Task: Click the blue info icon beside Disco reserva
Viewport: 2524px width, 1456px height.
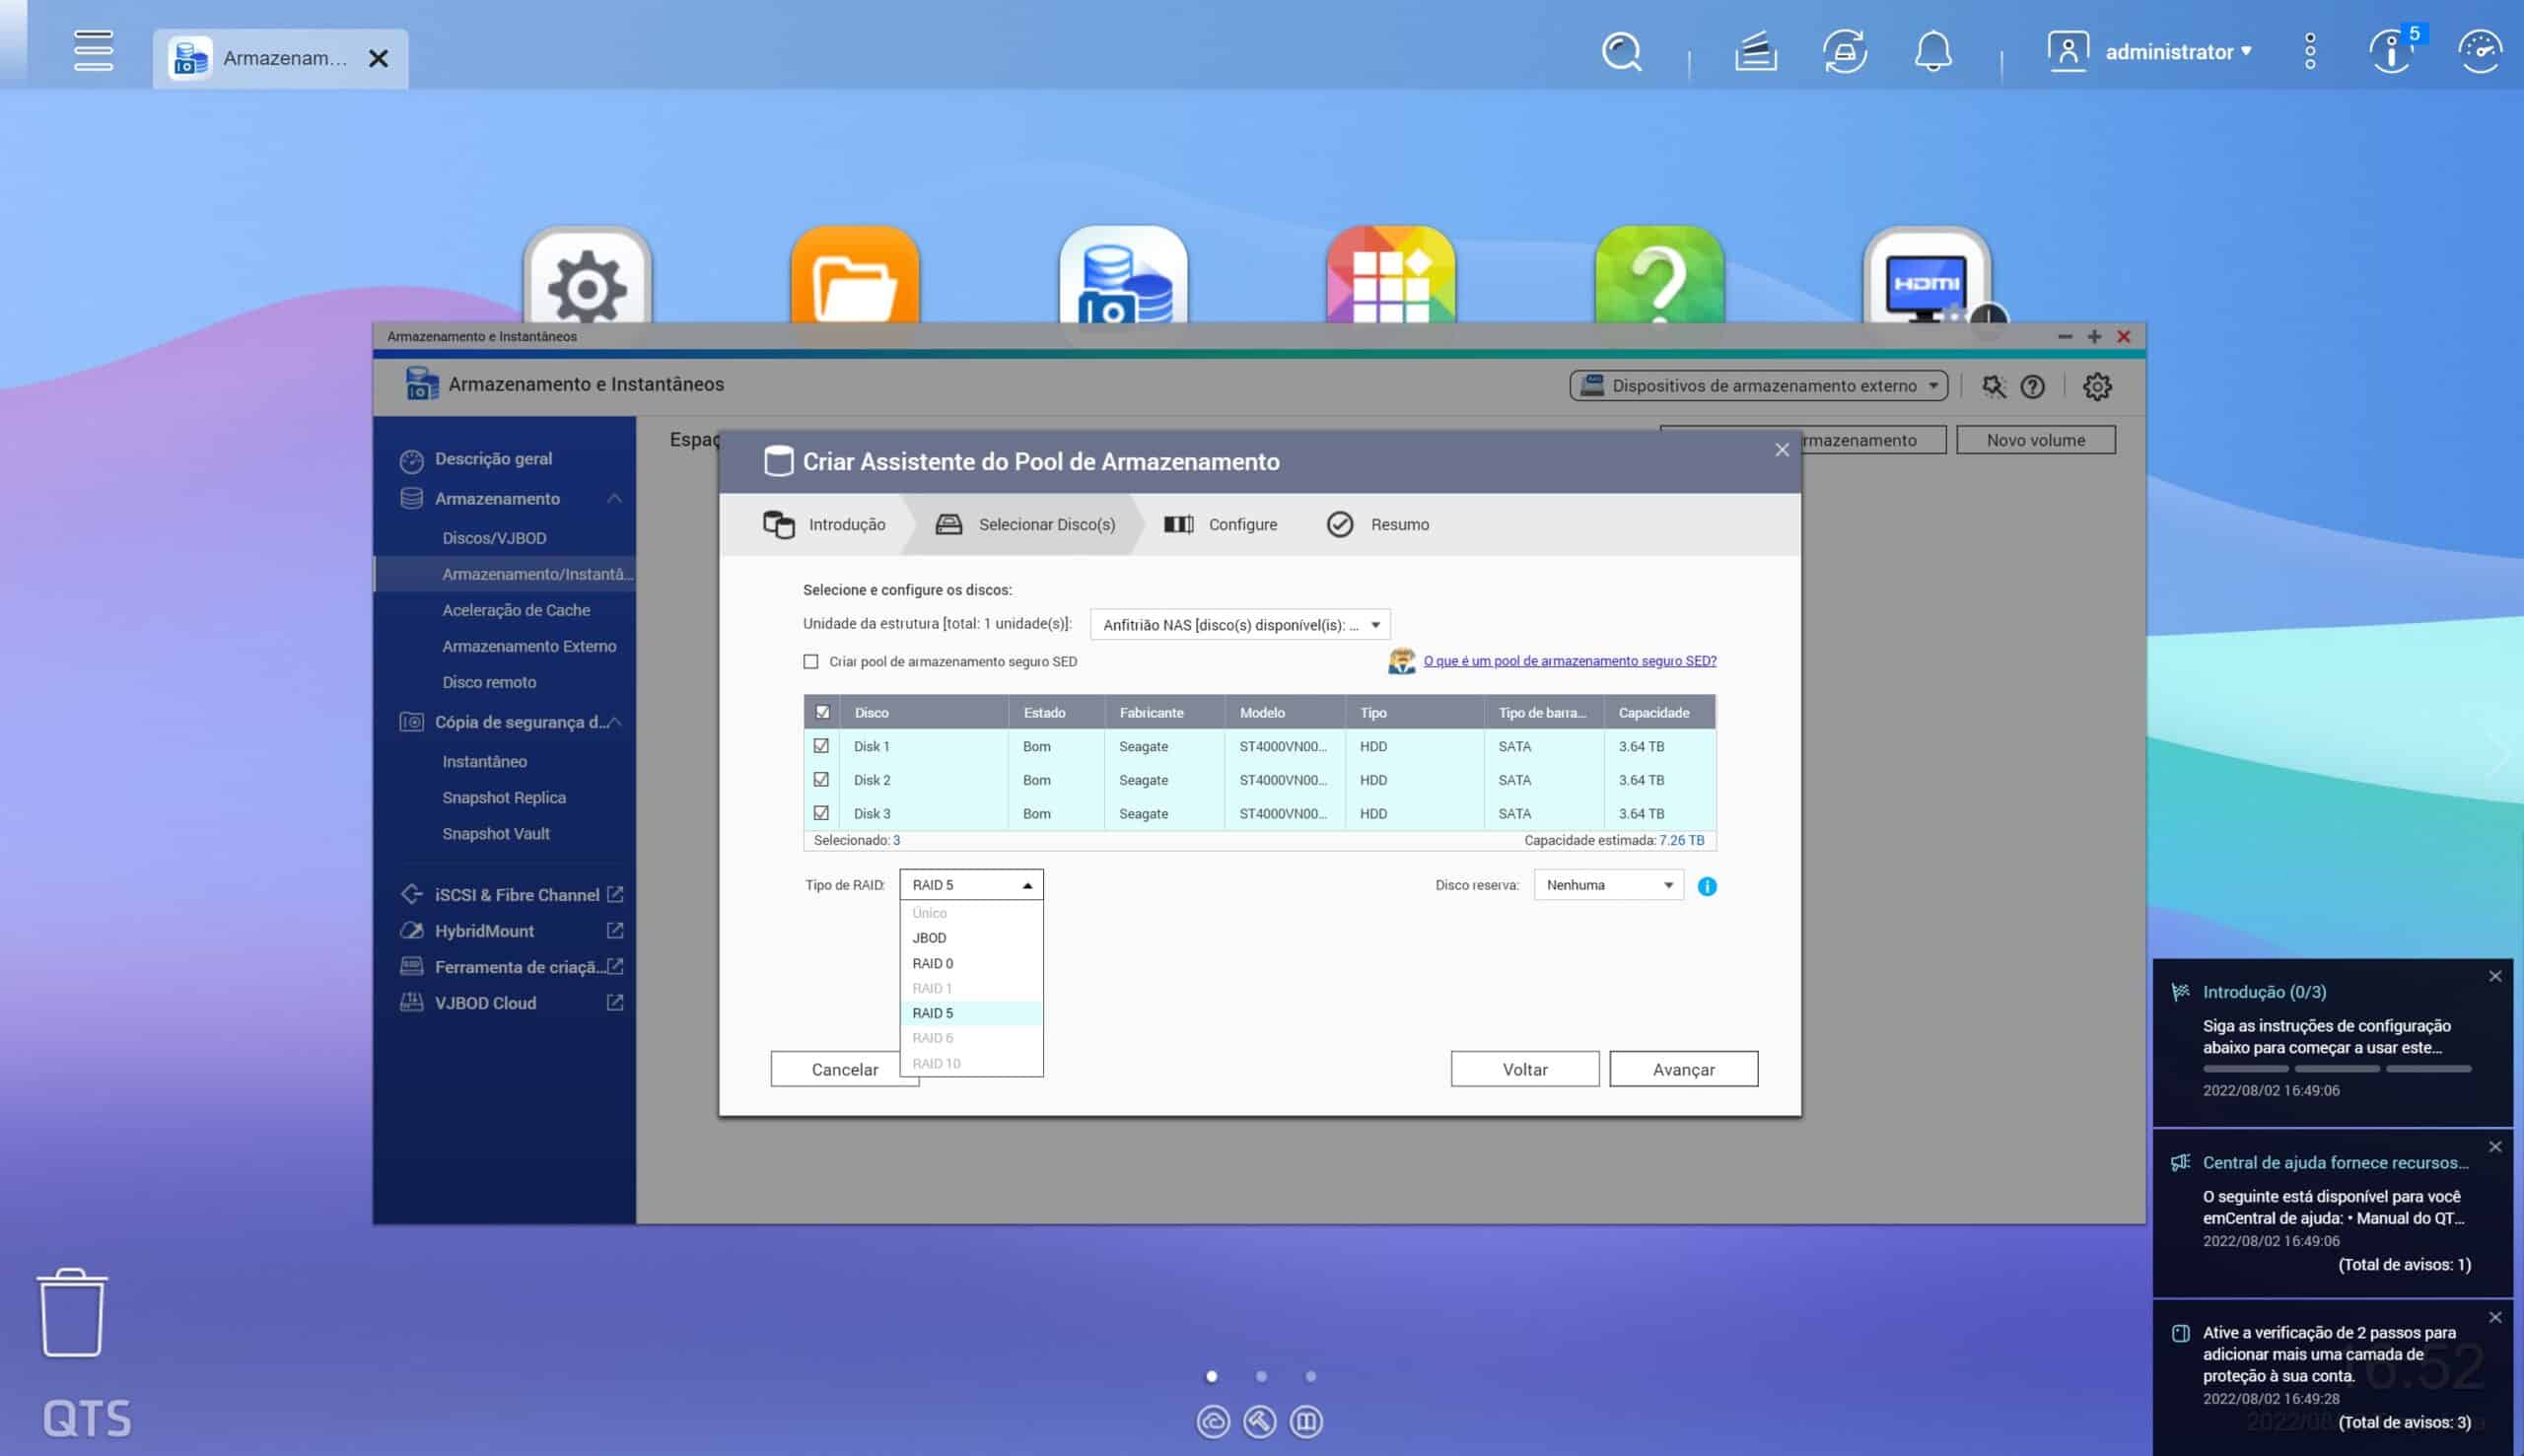Action: (1707, 886)
